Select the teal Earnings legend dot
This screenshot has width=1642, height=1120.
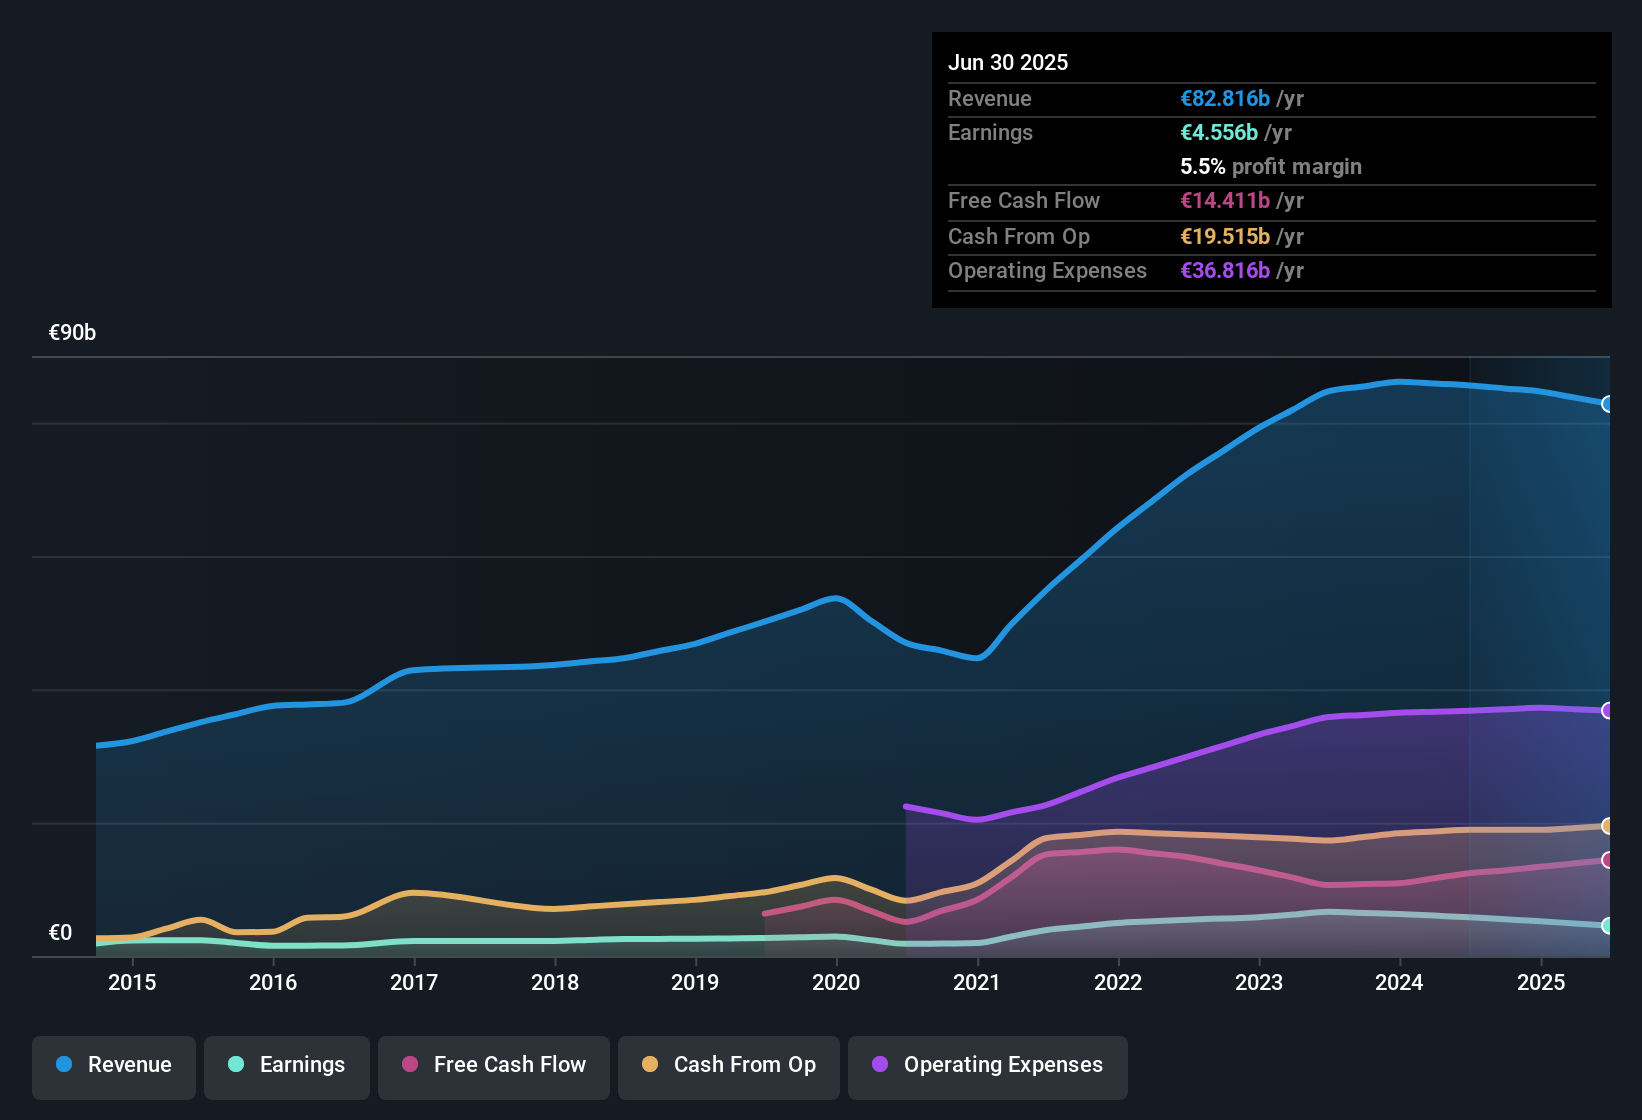tap(236, 1065)
